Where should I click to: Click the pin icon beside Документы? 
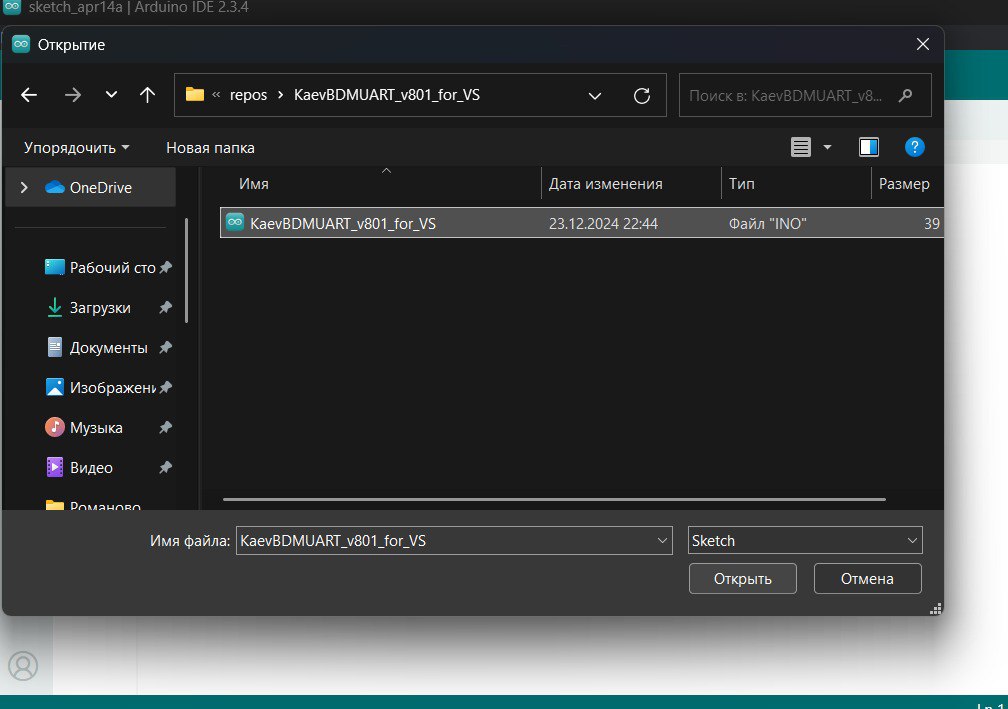click(x=165, y=348)
